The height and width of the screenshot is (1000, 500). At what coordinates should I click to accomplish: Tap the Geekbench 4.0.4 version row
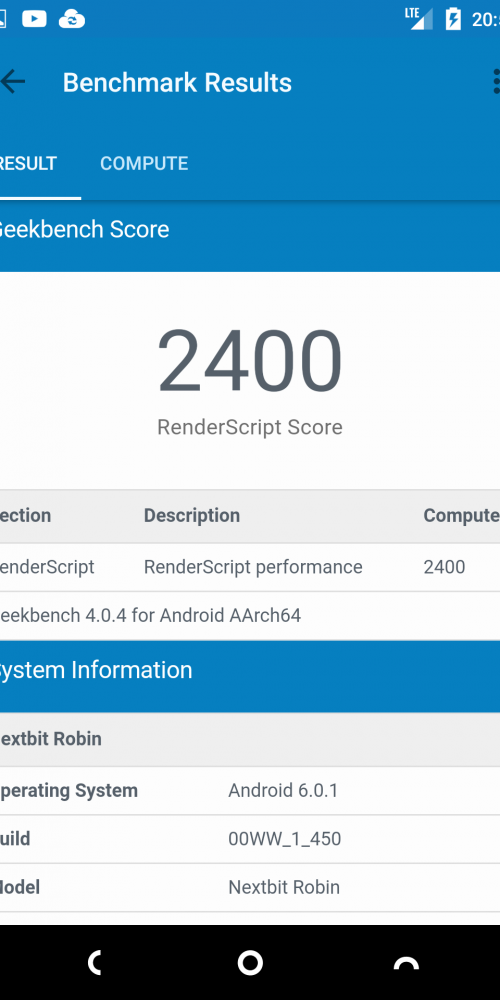pyautogui.click(x=250, y=615)
